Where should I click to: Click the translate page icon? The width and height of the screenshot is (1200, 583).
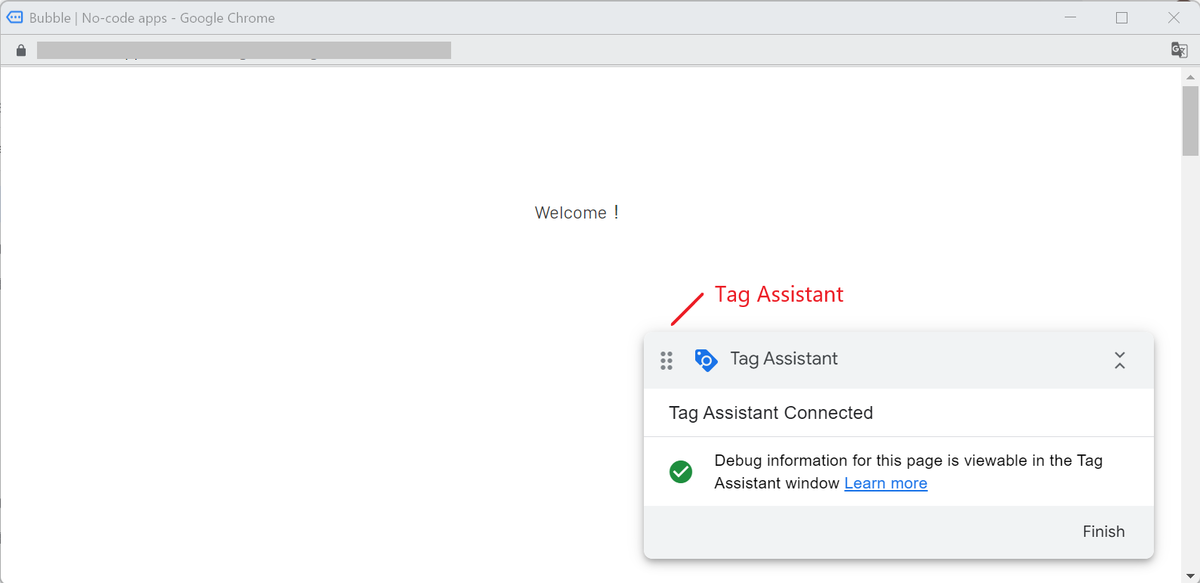tap(1179, 50)
